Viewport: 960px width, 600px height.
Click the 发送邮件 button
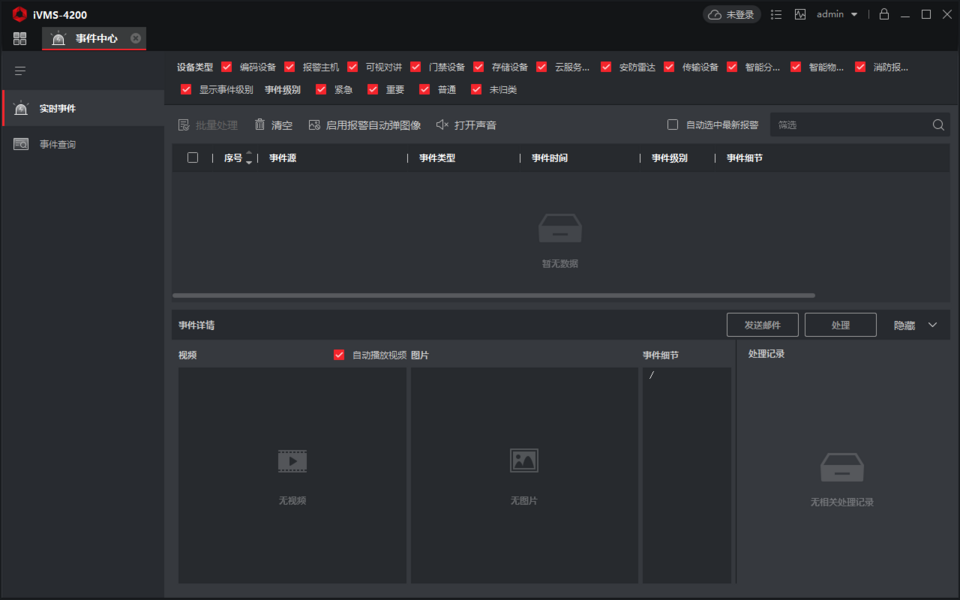762,325
